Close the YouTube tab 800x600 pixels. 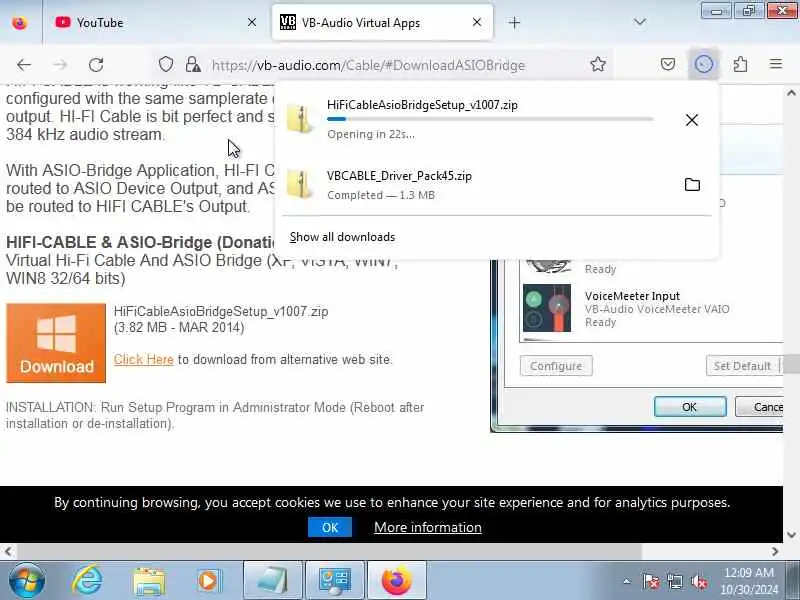point(252,22)
